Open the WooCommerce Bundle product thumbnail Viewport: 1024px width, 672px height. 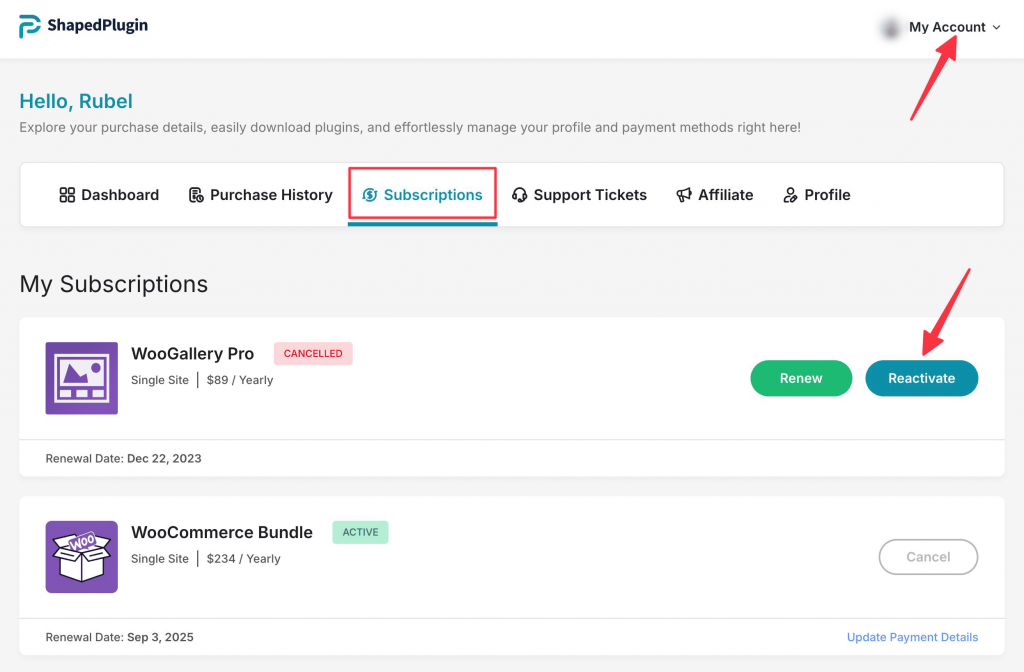click(x=82, y=557)
